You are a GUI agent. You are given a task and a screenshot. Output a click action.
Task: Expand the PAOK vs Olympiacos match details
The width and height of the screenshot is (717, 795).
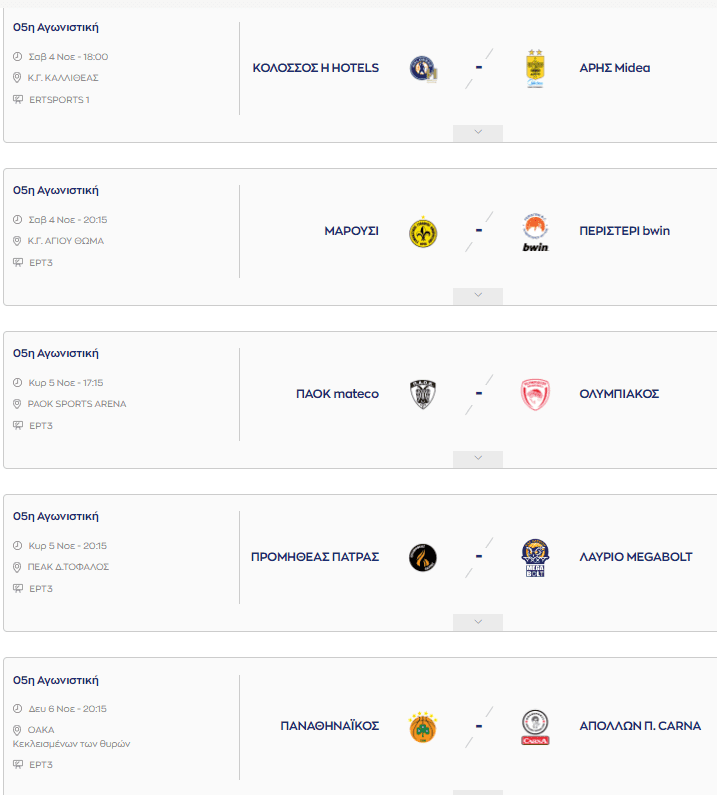coord(478,459)
